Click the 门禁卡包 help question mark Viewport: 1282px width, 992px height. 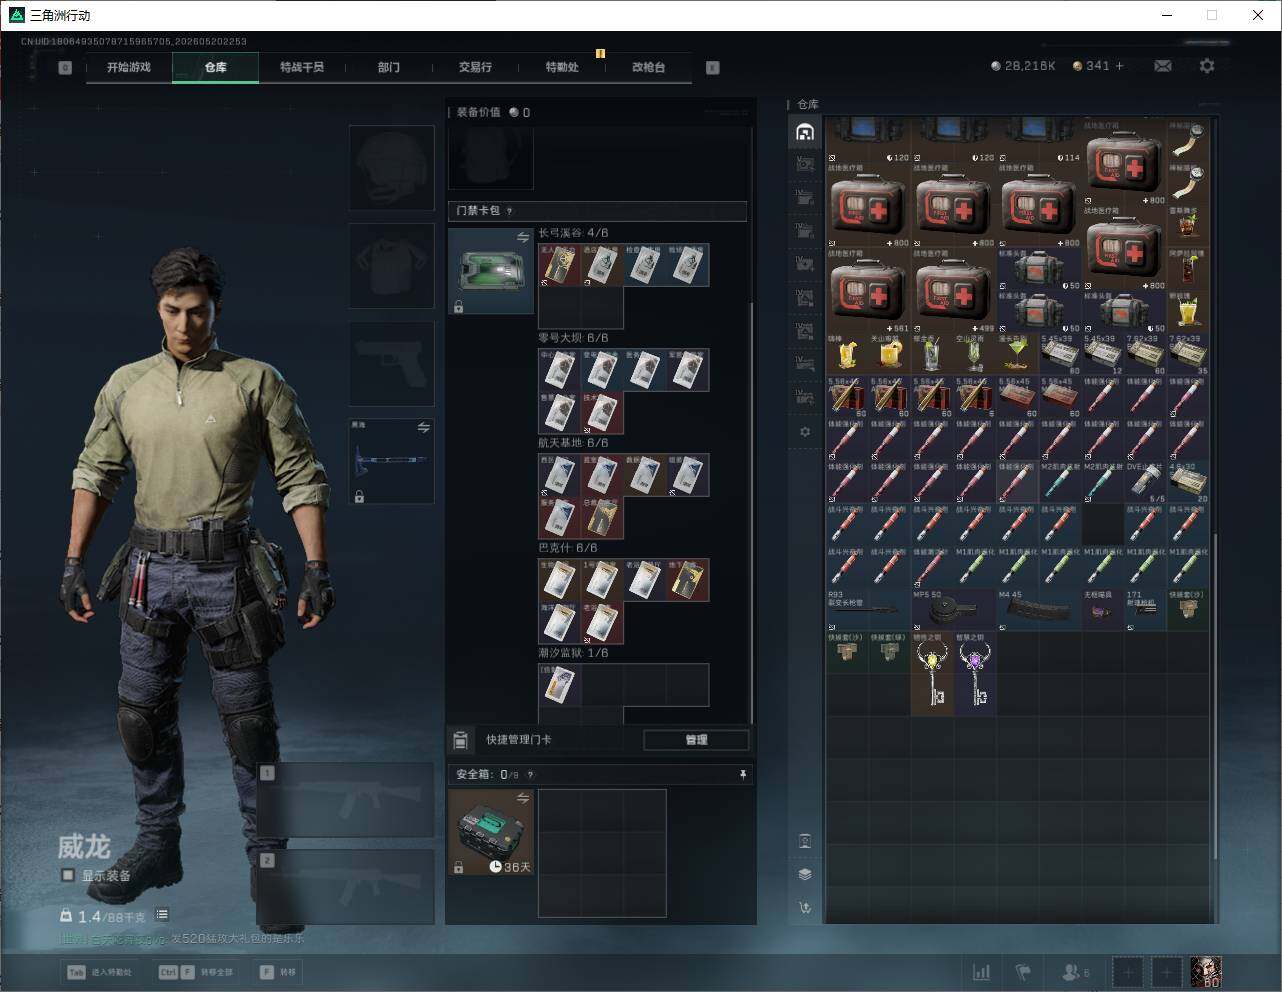[510, 211]
